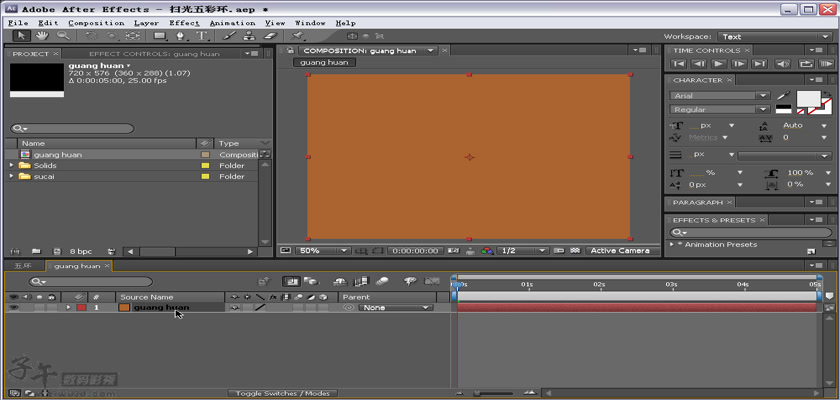Select the Selection arrow tool

tap(21, 36)
